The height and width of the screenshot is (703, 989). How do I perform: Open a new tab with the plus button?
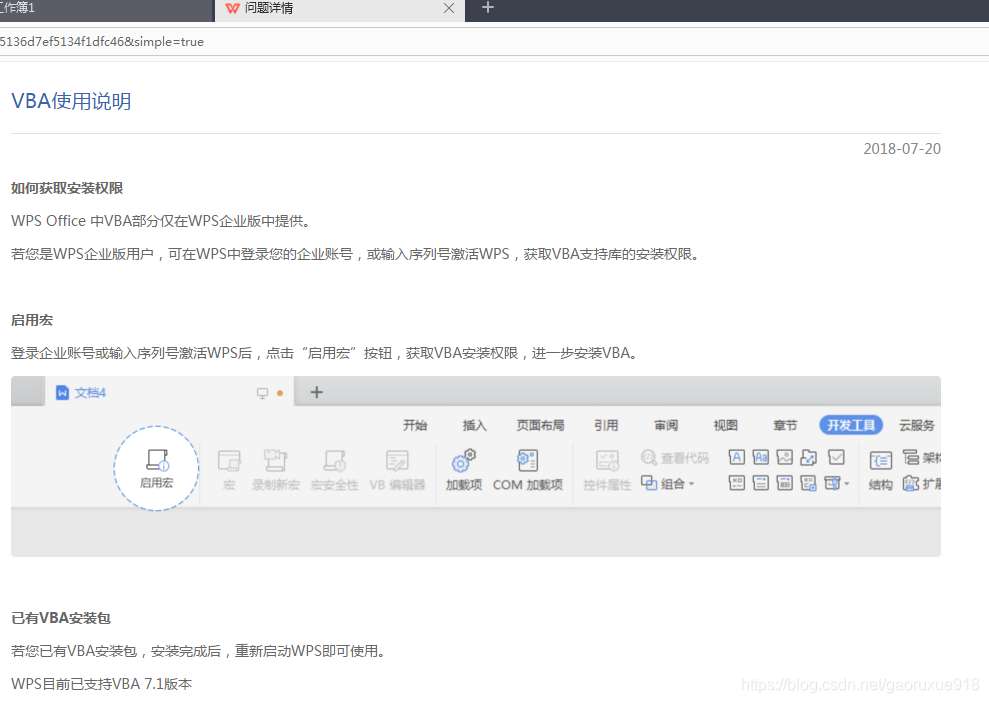488,8
